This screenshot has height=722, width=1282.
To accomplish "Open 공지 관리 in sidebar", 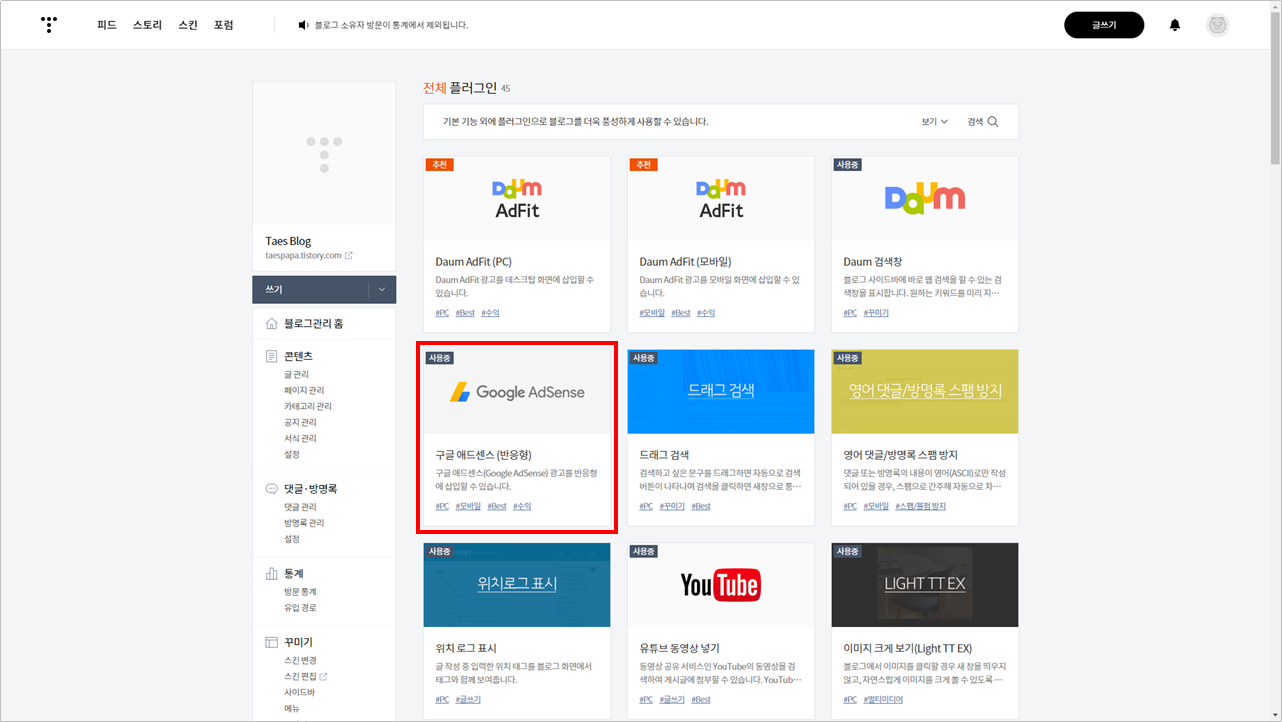I will (300, 422).
